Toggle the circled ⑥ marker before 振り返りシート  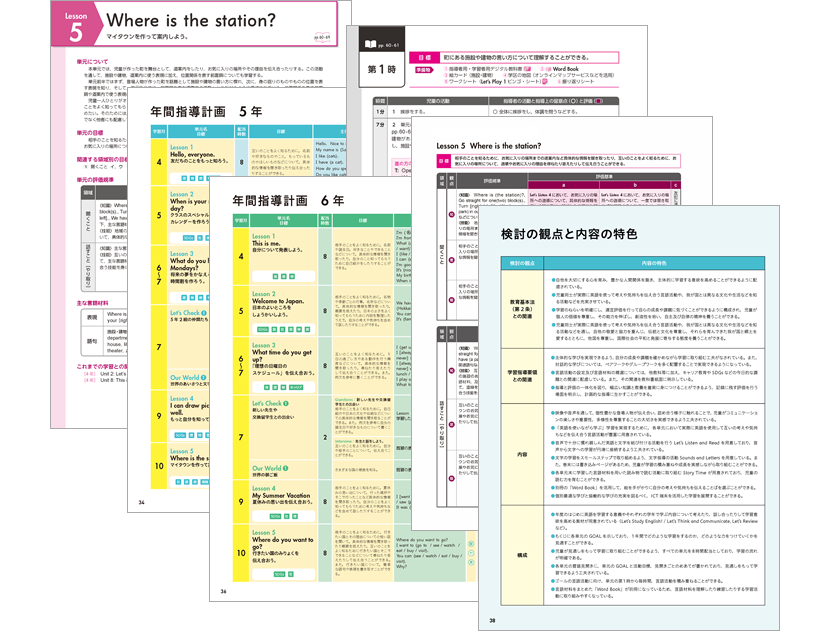(559, 79)
